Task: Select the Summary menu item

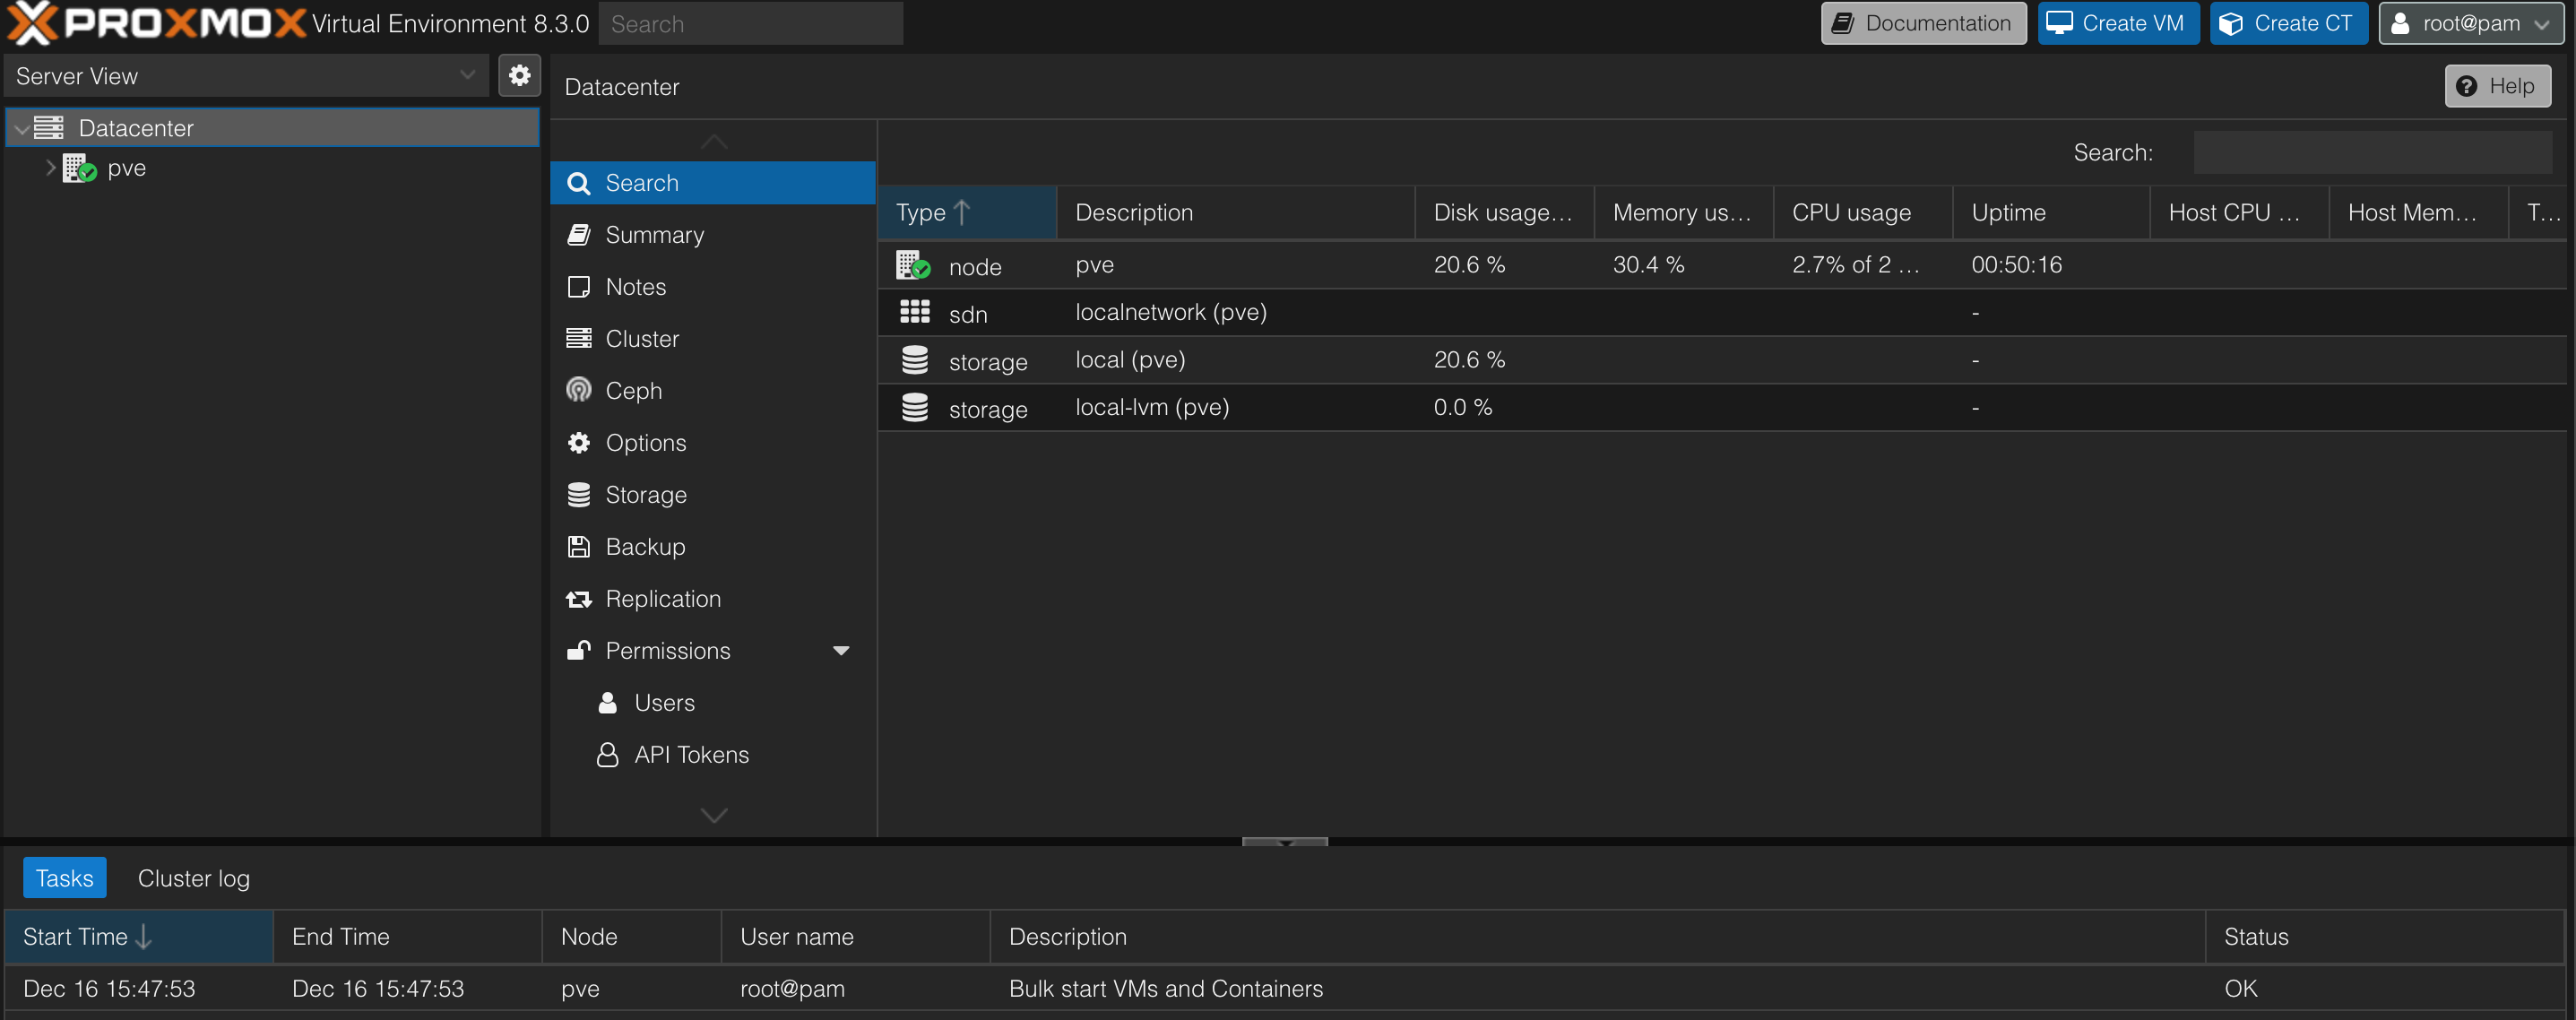Action: point(654,234)
